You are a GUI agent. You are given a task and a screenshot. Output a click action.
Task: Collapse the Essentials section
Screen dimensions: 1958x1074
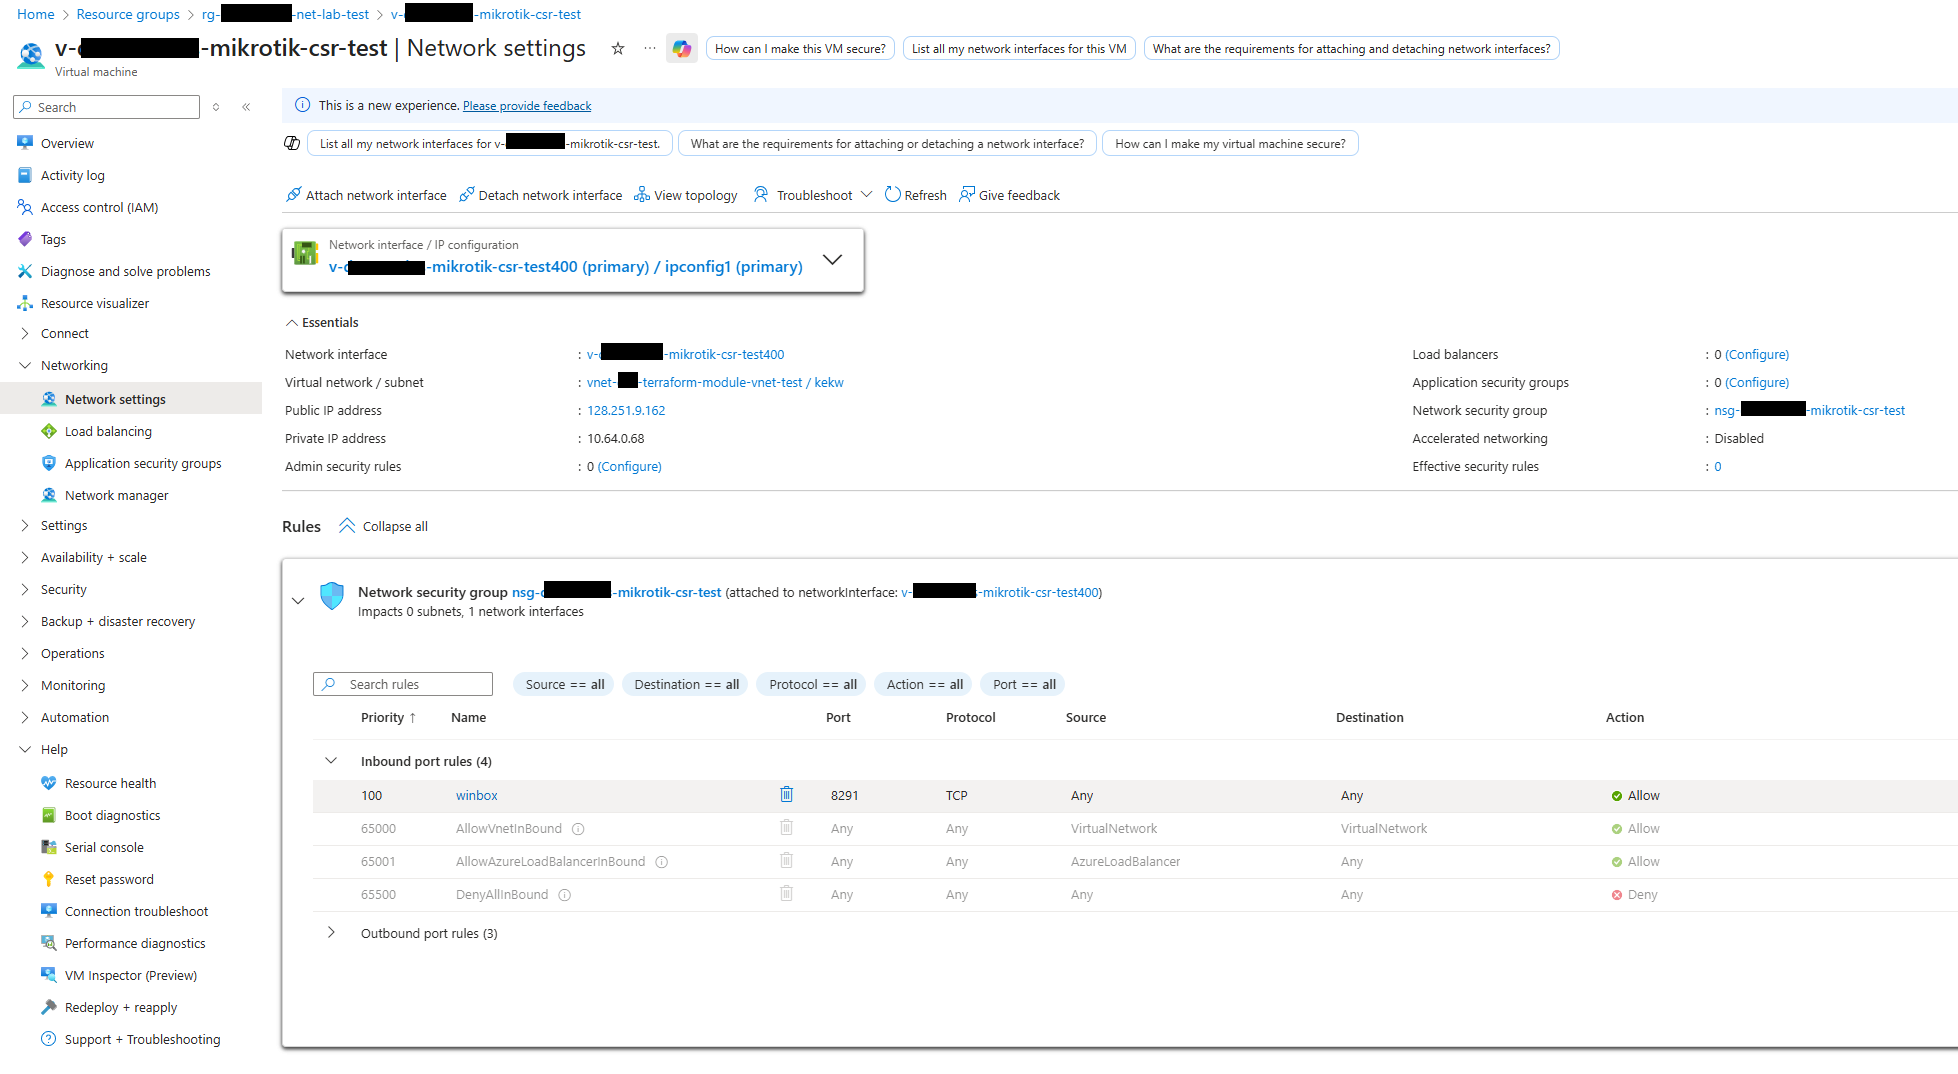click(292, 322)
